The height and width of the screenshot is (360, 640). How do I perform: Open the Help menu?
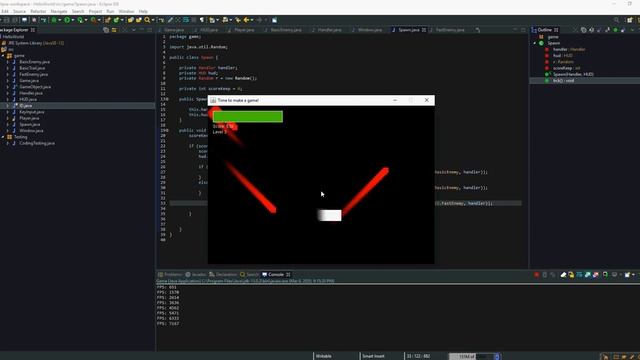pos(143,11)
